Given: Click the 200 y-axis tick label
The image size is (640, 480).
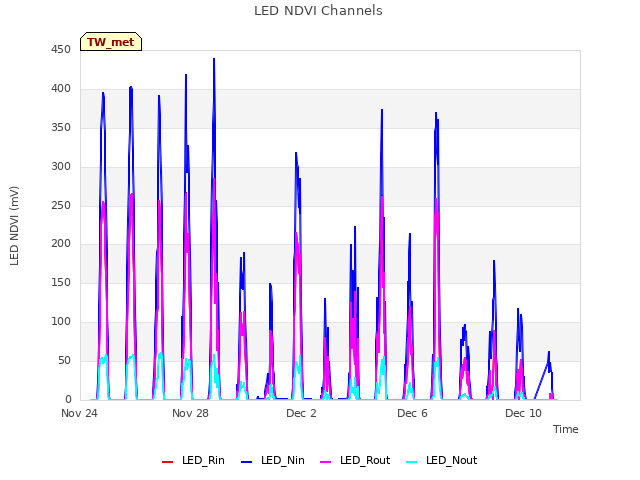Looking at the screenshot, I should pos(61,244).
